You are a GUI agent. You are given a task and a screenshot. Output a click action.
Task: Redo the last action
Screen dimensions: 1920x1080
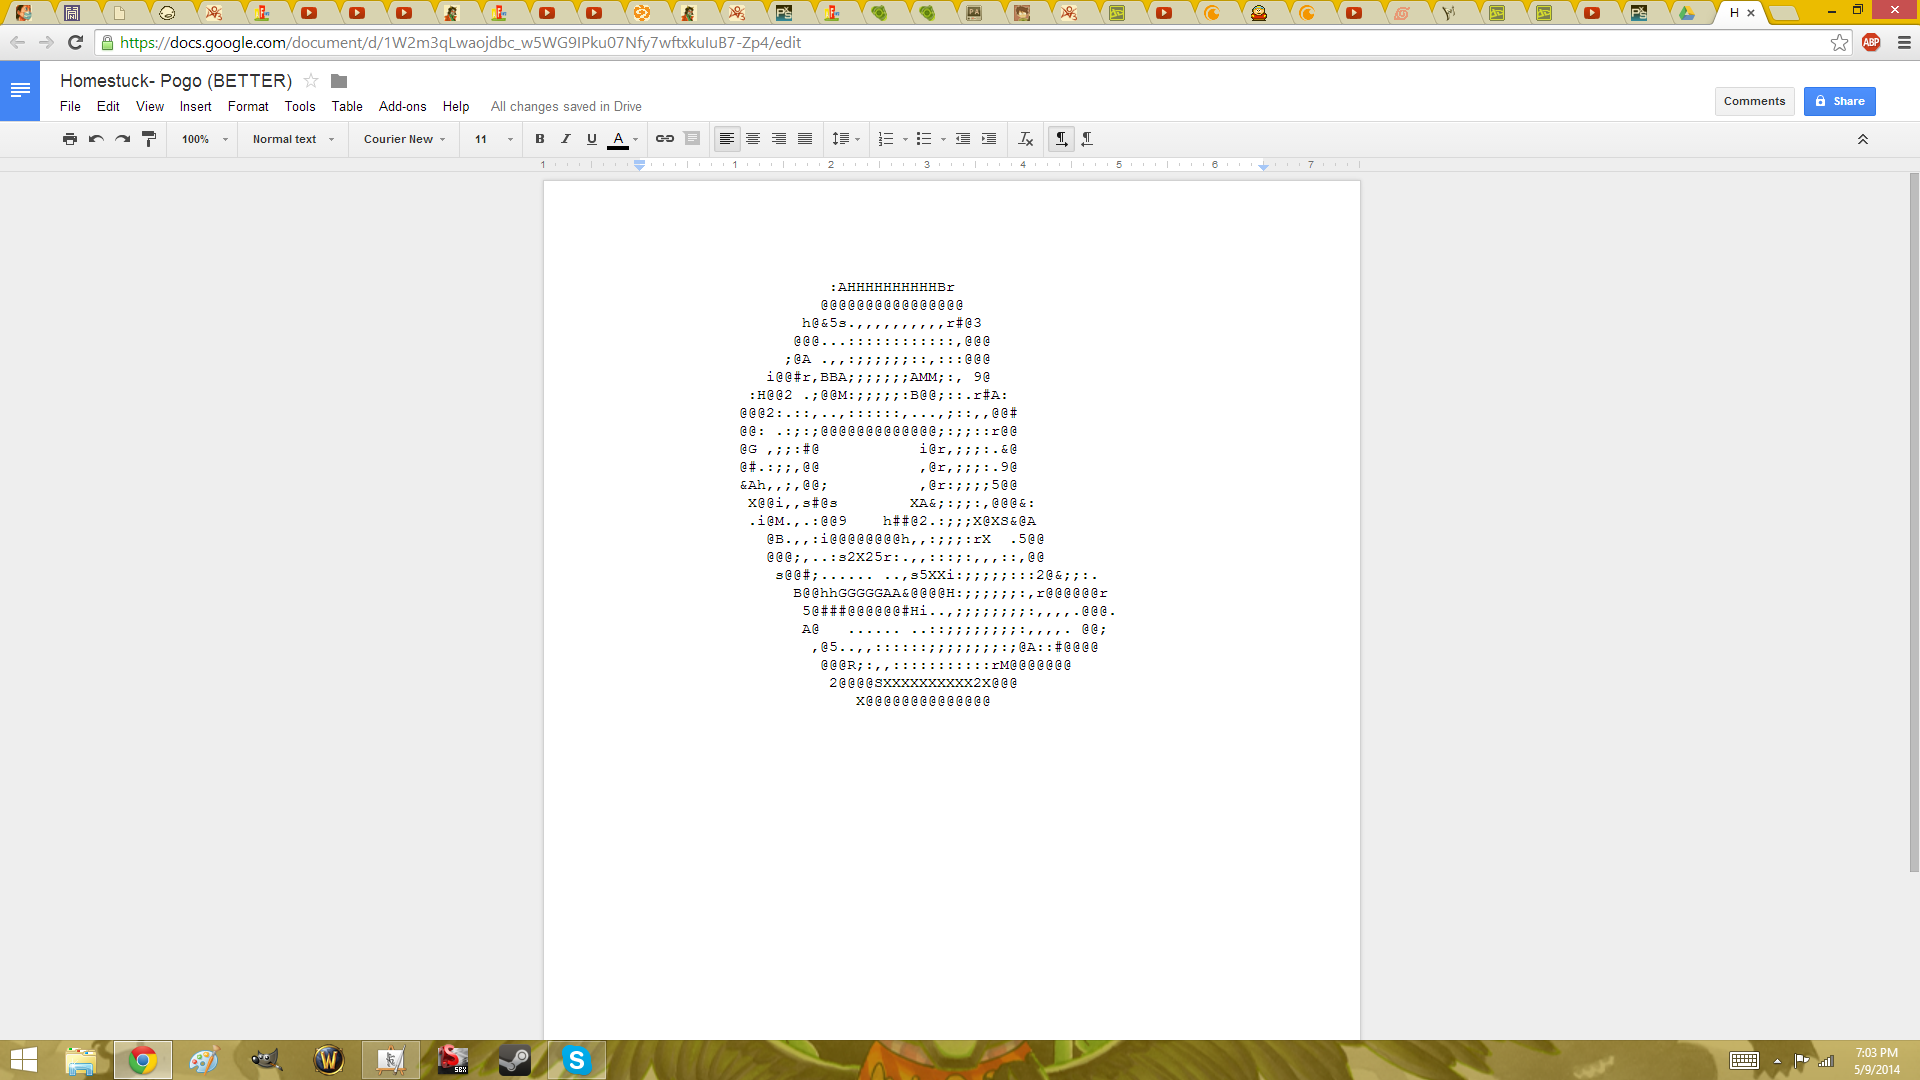(x=122, y=139)
